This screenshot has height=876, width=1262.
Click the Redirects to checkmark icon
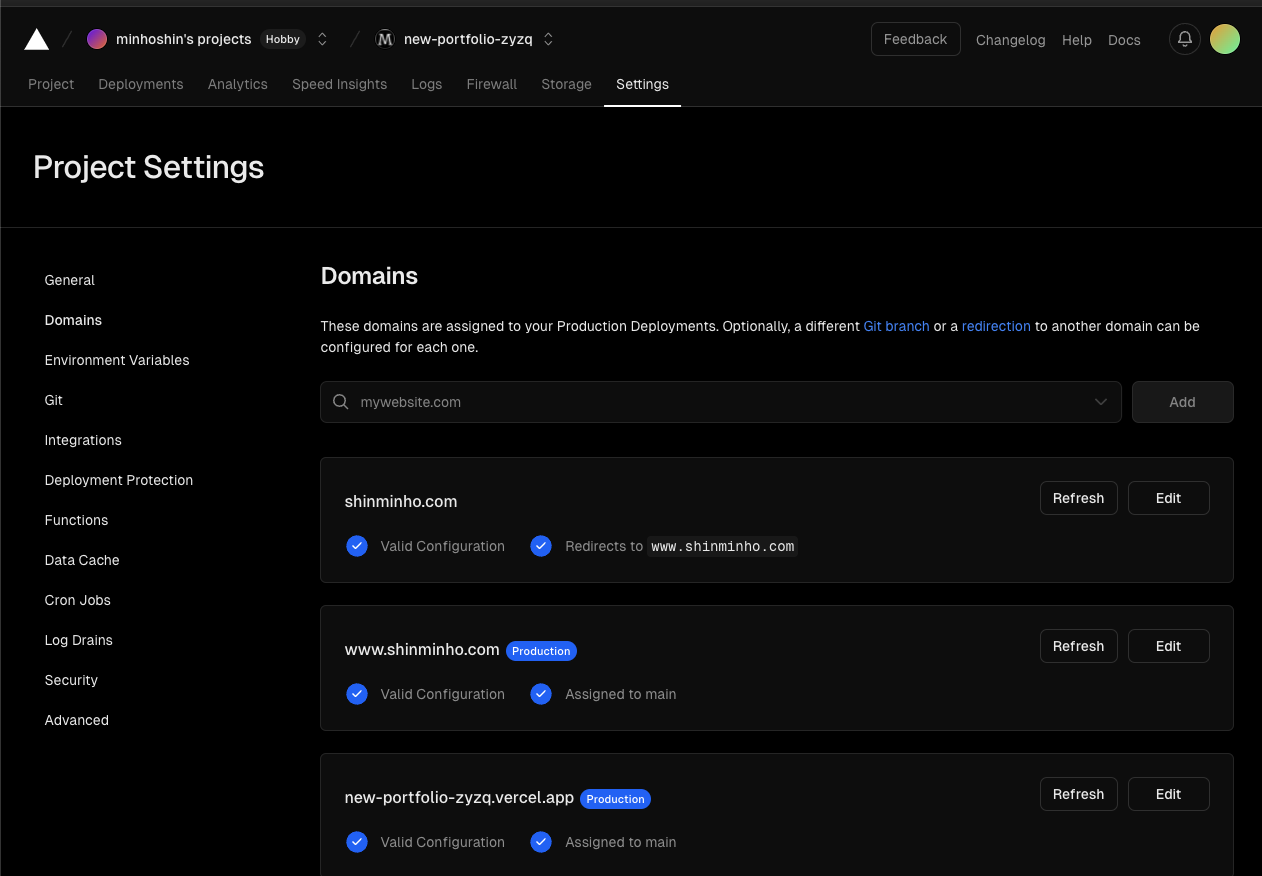coord(541,546)
